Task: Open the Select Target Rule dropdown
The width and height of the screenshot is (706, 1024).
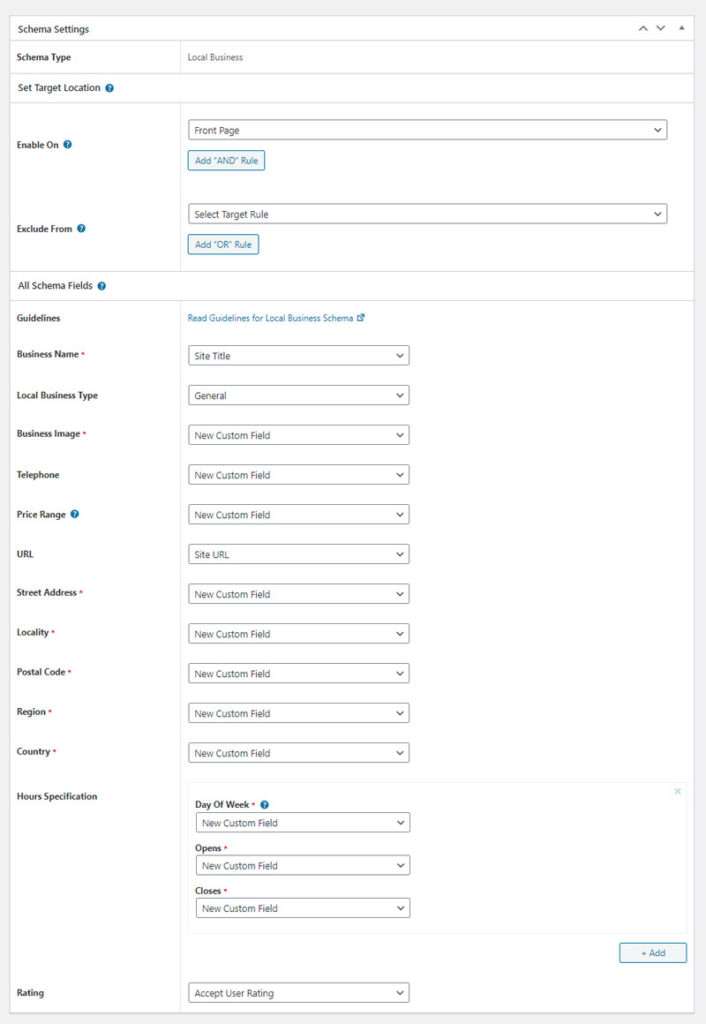Action: click(427, 214)
